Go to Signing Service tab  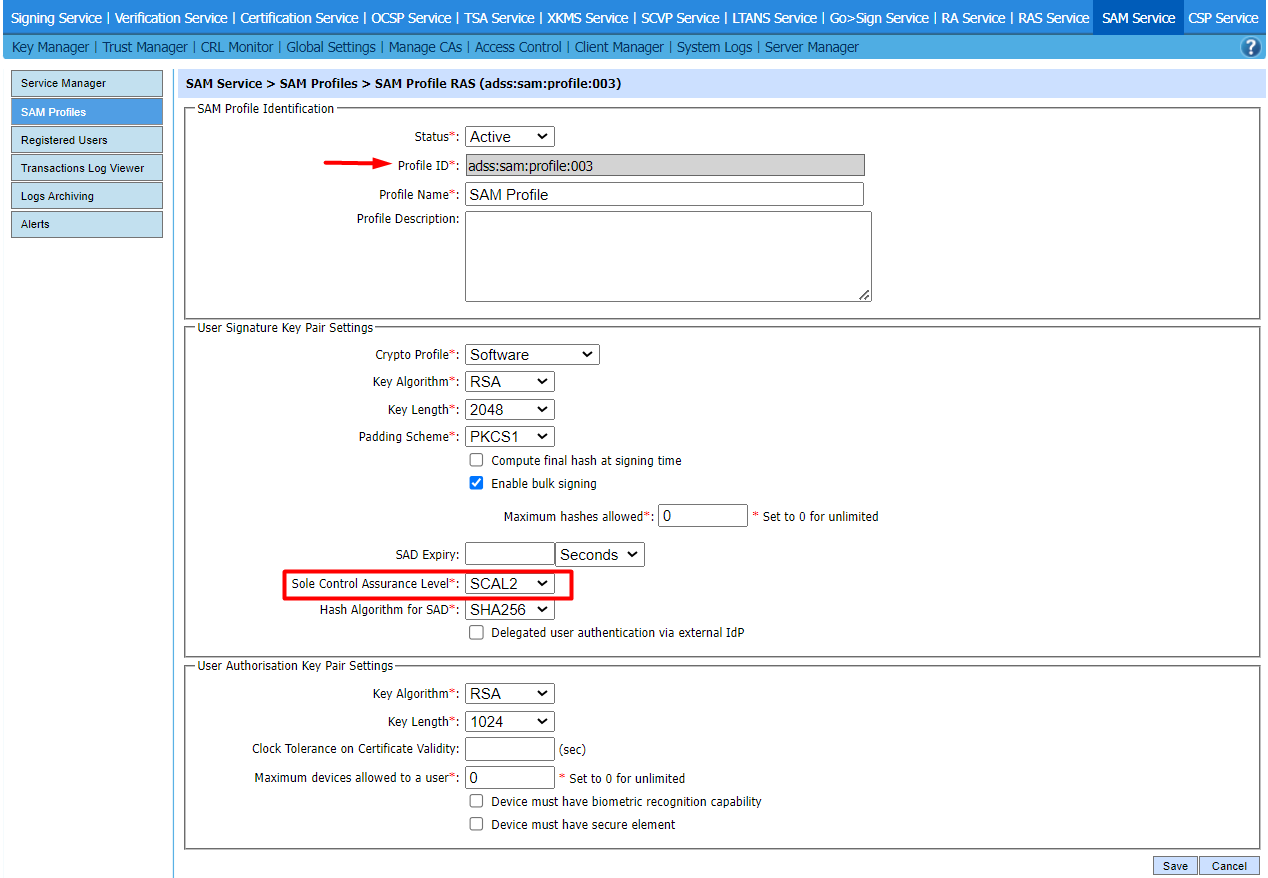point(56,18)
